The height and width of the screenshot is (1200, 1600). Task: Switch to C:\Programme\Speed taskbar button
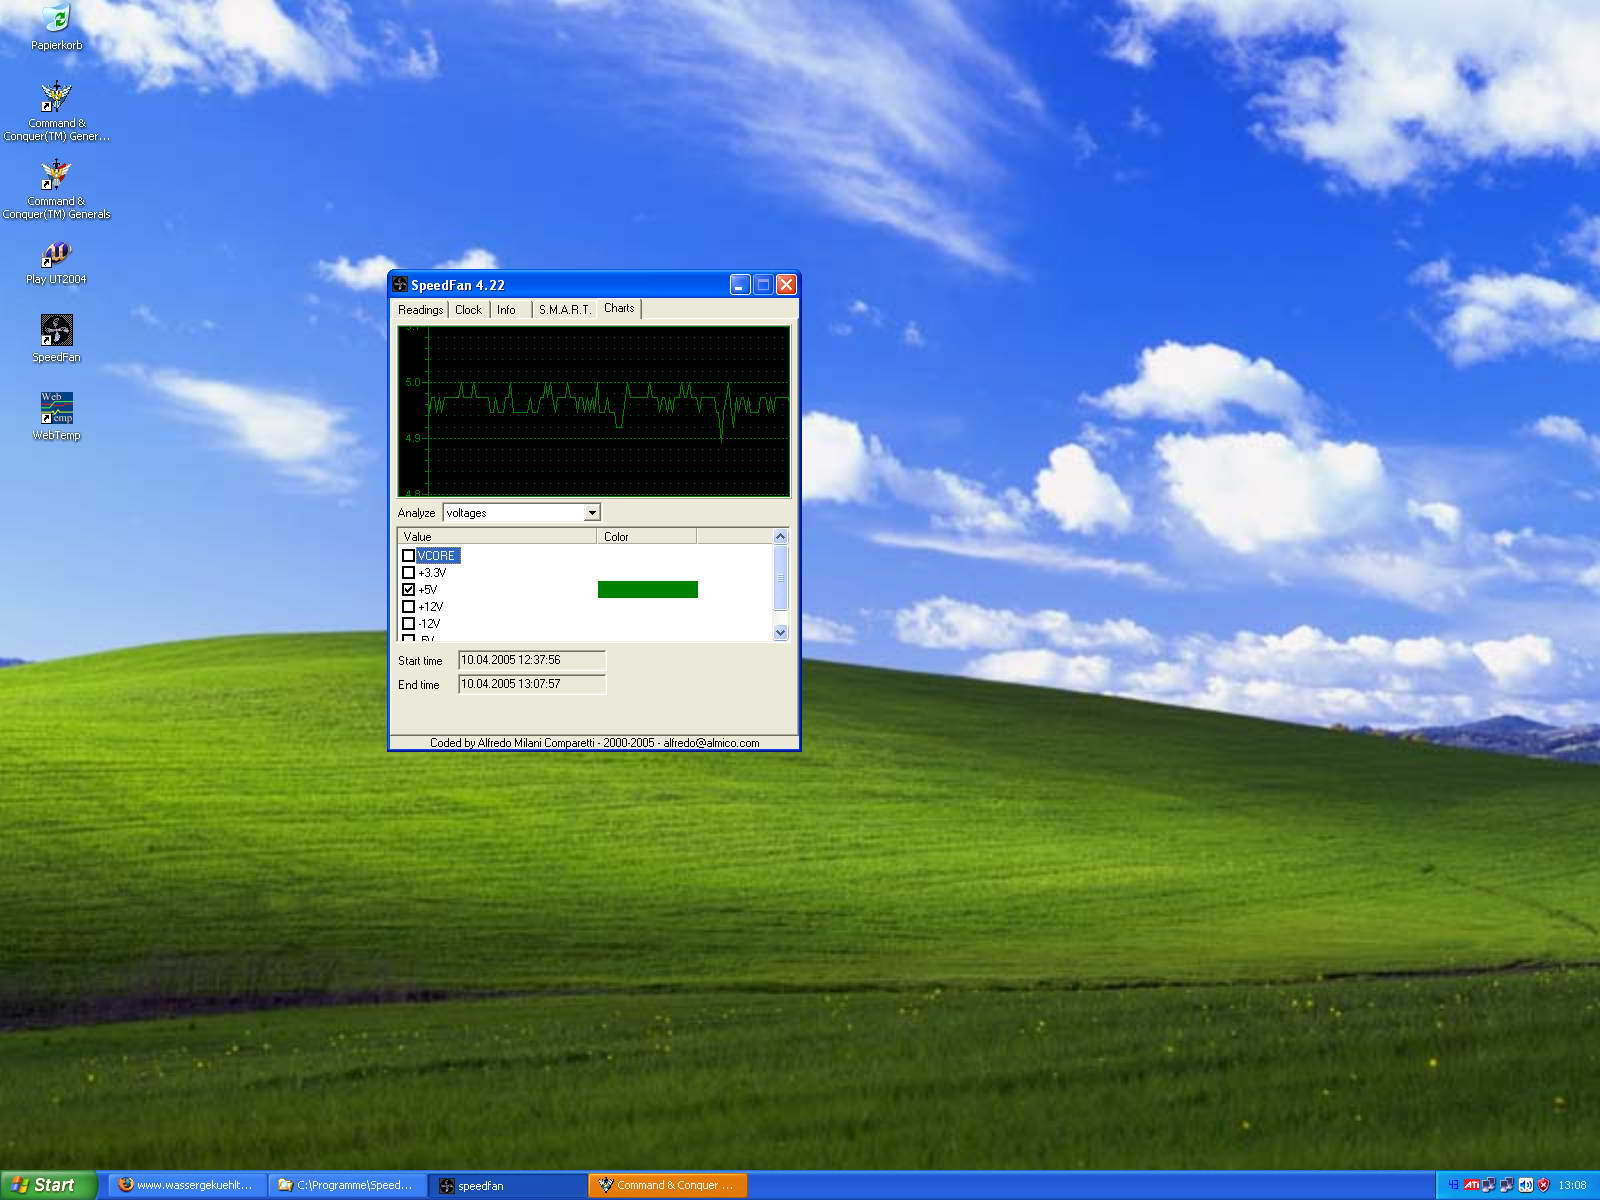tap(347, 1185)
